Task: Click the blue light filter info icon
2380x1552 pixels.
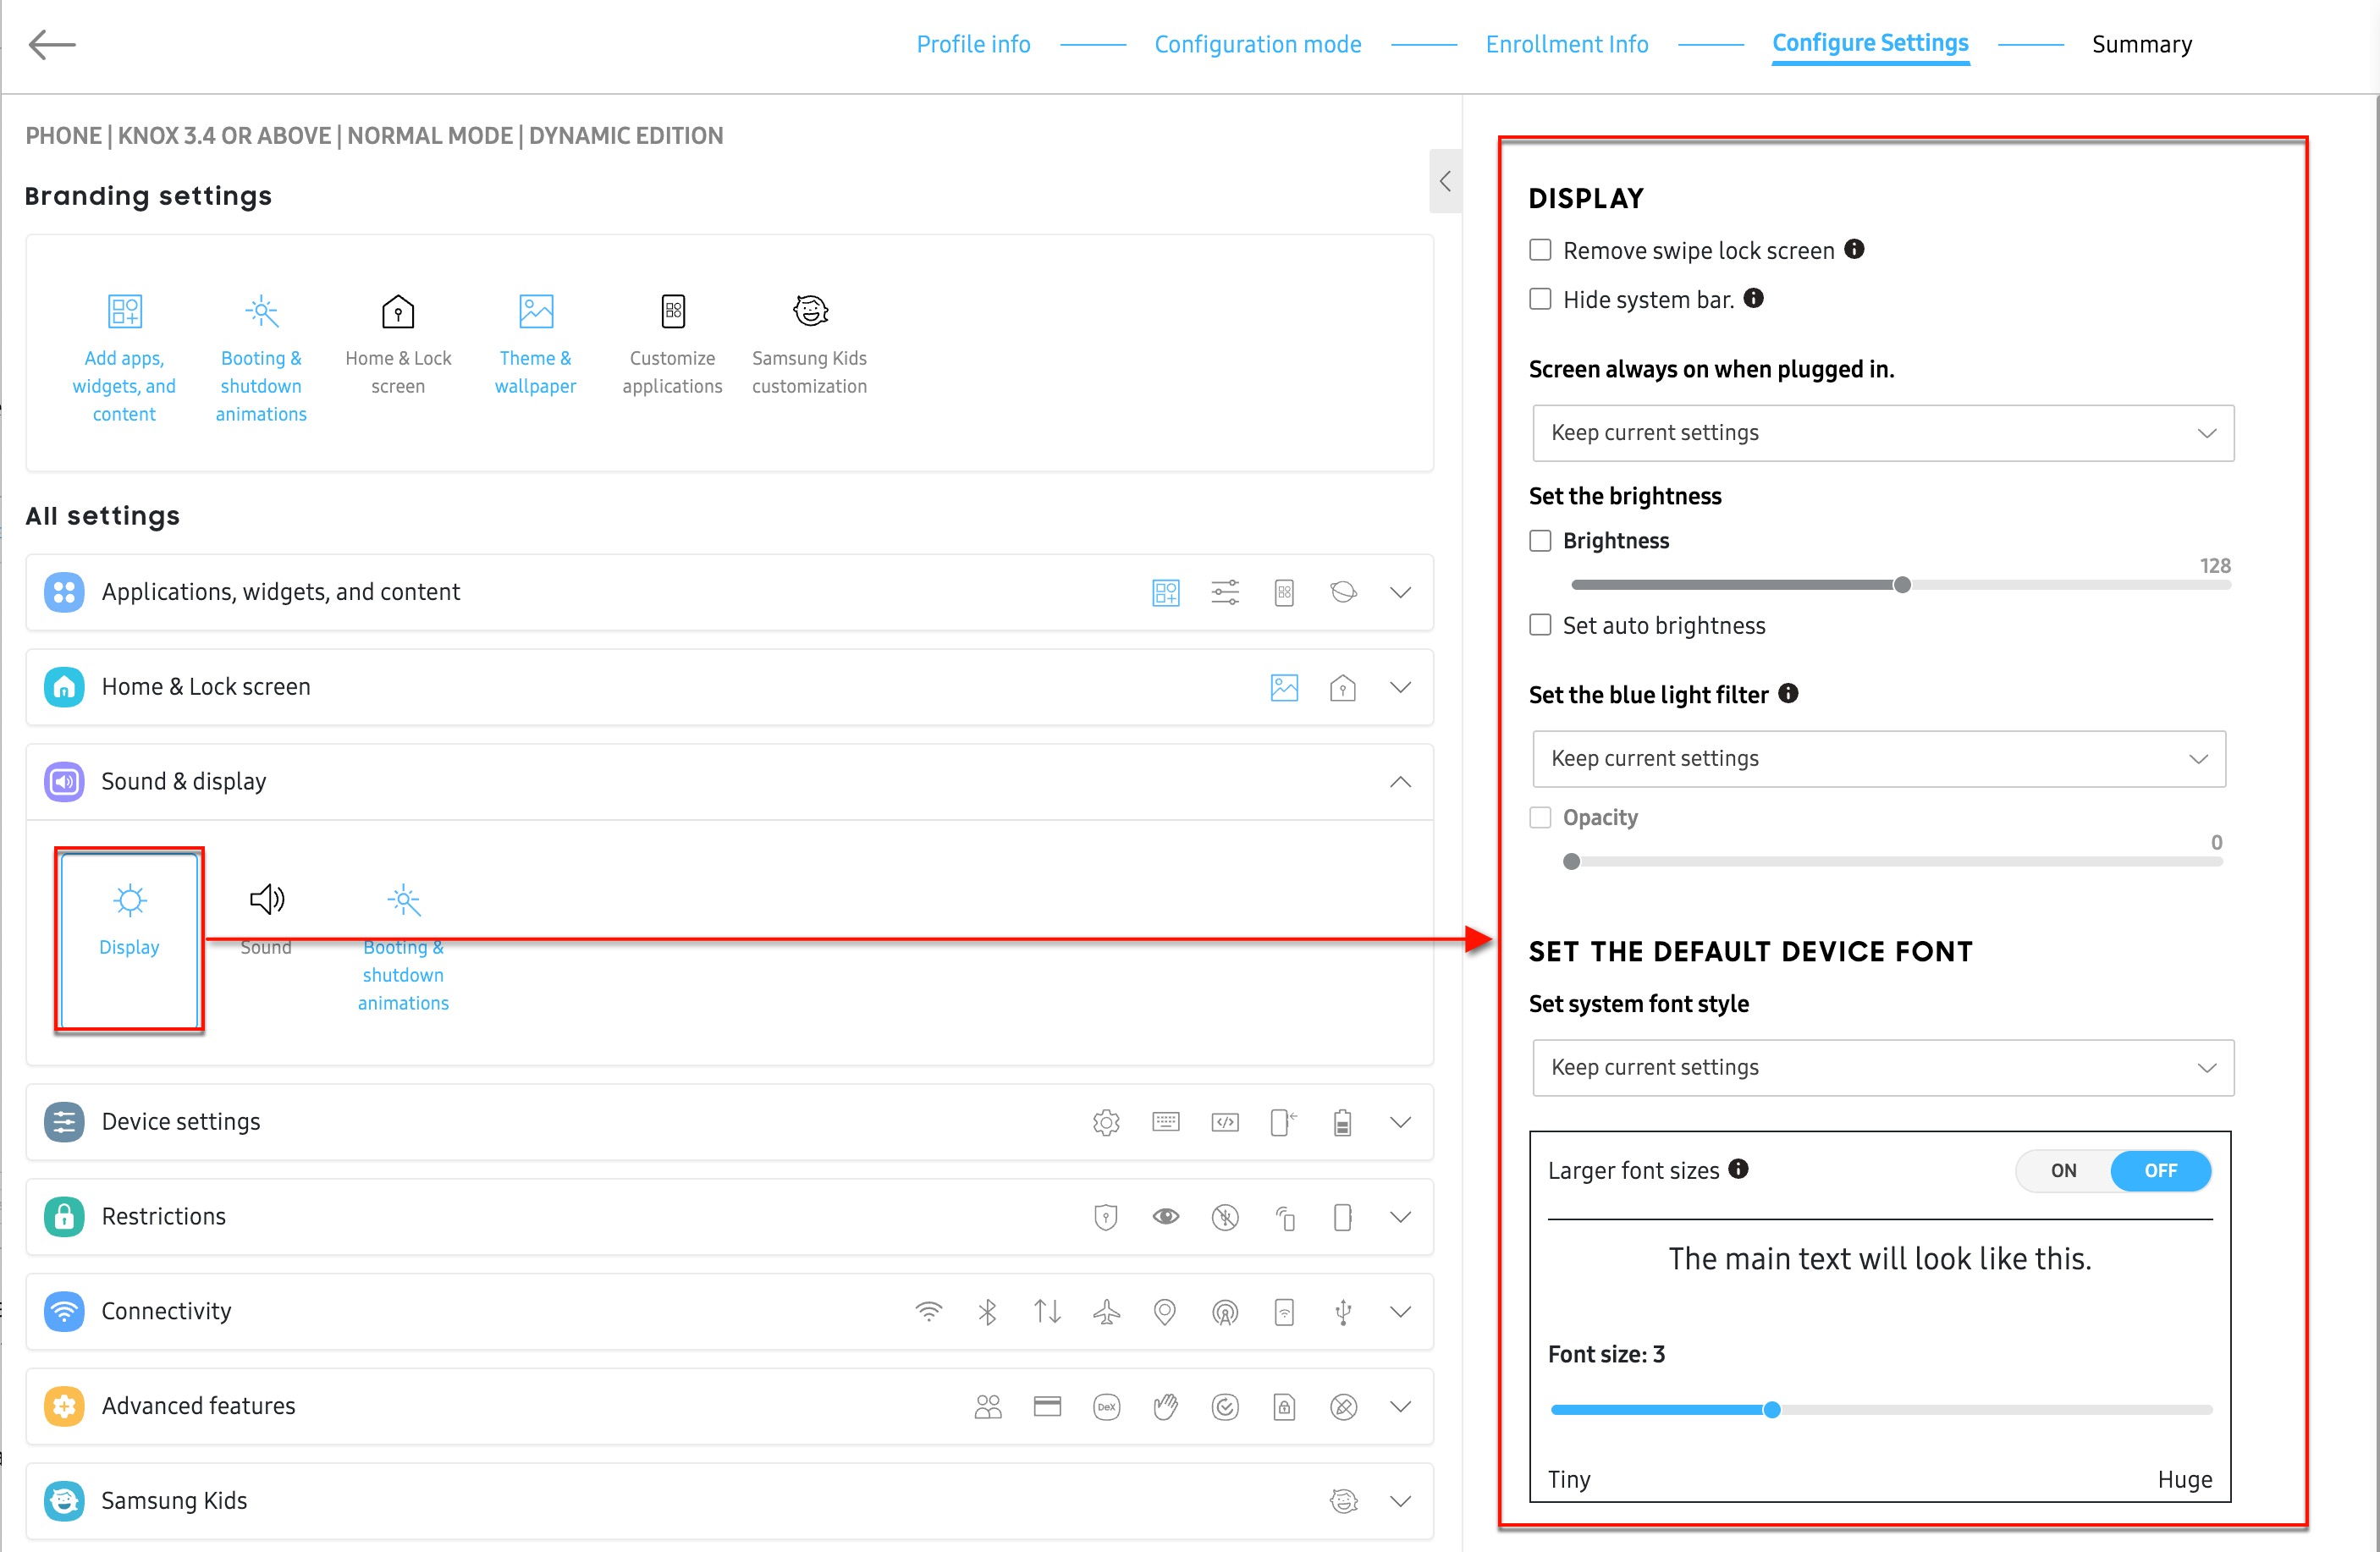Action: (x=1789, y=693)
